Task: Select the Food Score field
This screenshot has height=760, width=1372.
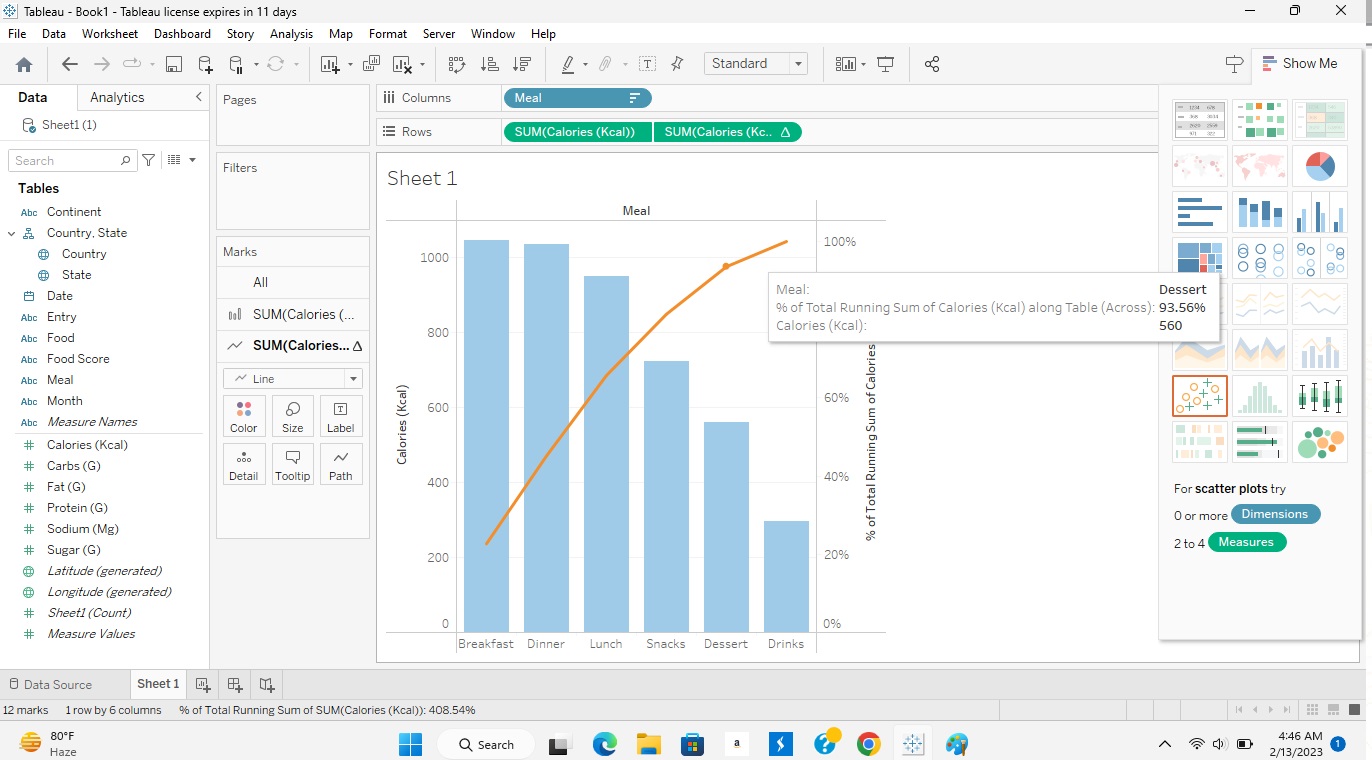Action: (x=78, y=359)
